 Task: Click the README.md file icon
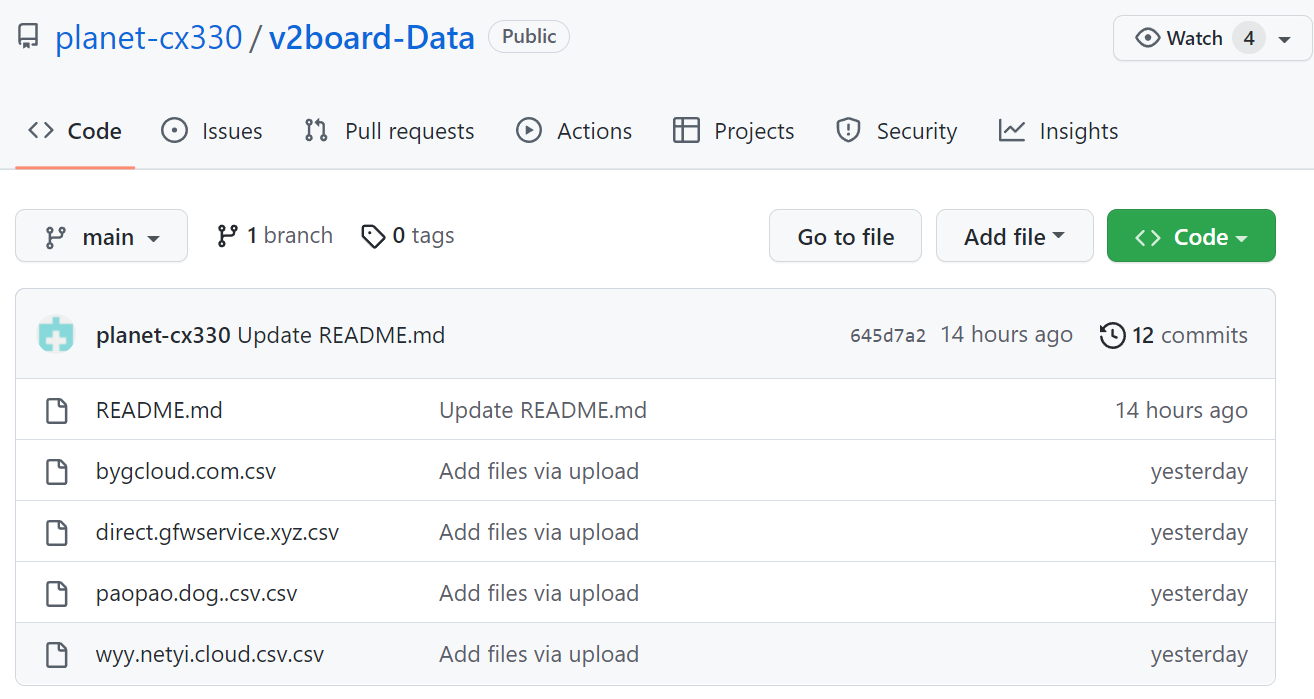[57, 410]
